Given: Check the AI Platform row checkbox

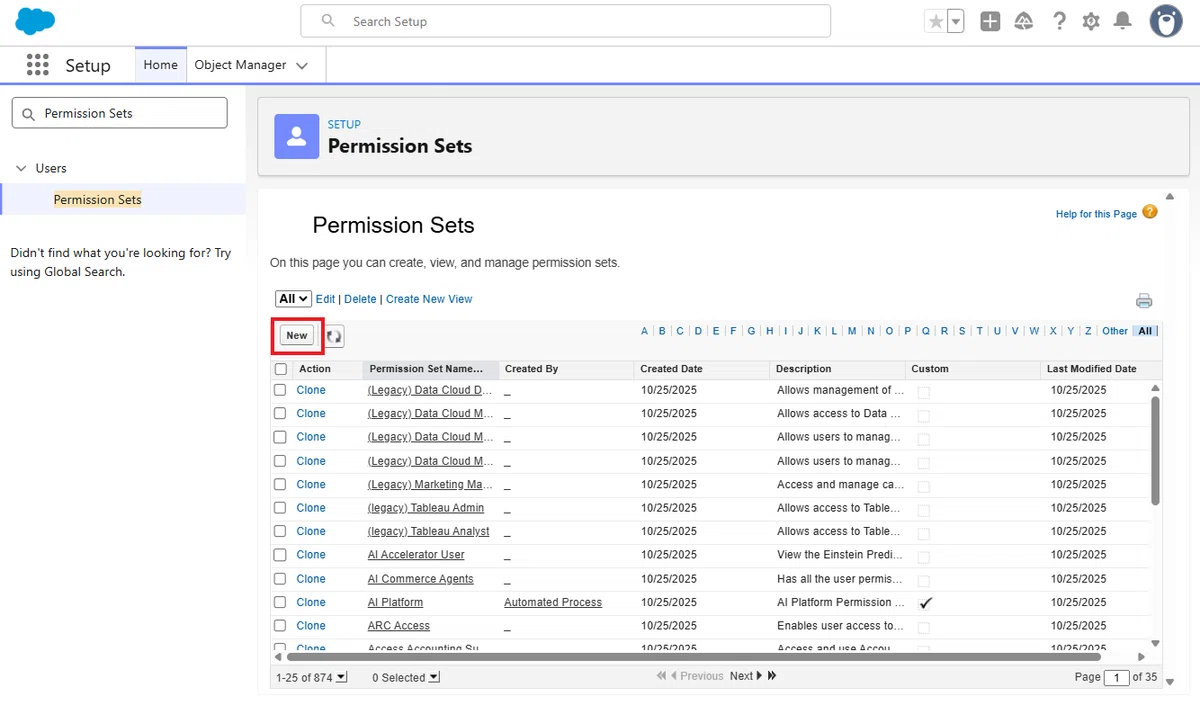Looking at the screenshot, I should pyautogui.click(x=280, y=602).
